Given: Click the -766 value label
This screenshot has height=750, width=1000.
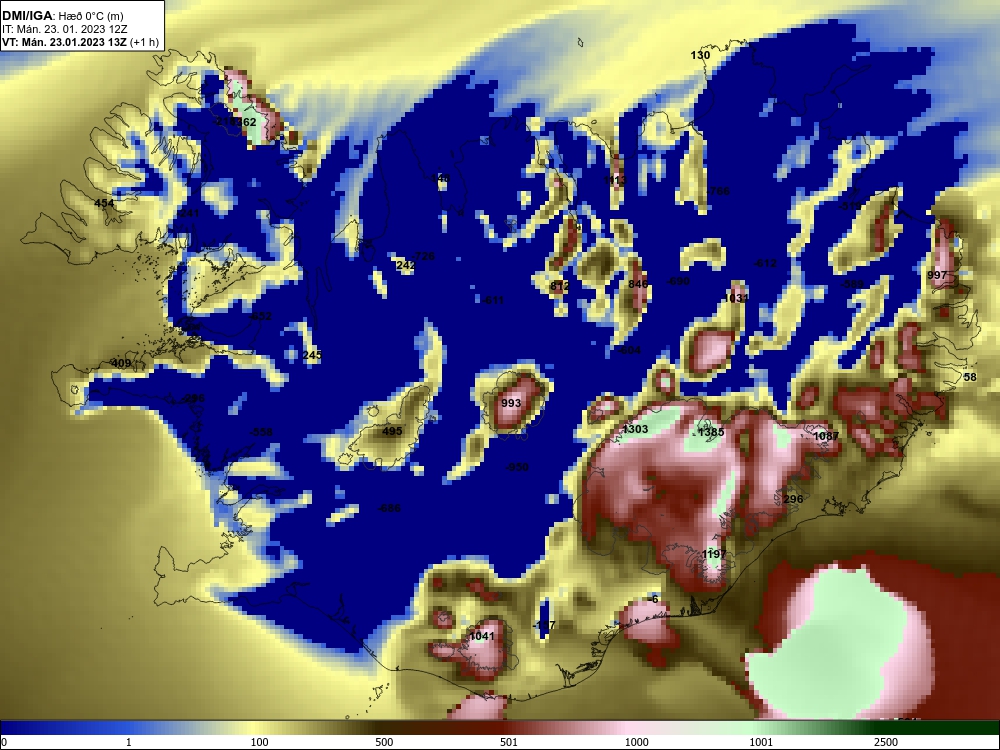Looking at the screenshot, I should click(718, 191).
